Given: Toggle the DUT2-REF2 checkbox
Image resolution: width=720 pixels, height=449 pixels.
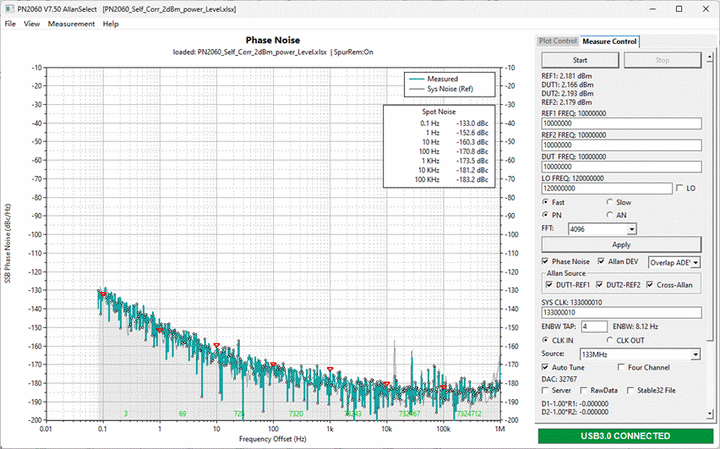Looking at the screenshot, I should [599, 285].
